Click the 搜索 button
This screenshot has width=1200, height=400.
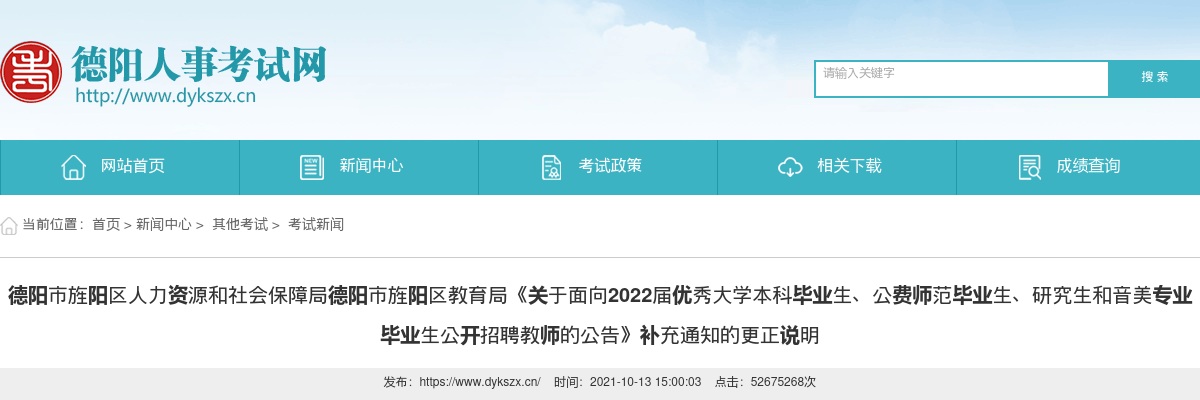(x=1155, y=78)
